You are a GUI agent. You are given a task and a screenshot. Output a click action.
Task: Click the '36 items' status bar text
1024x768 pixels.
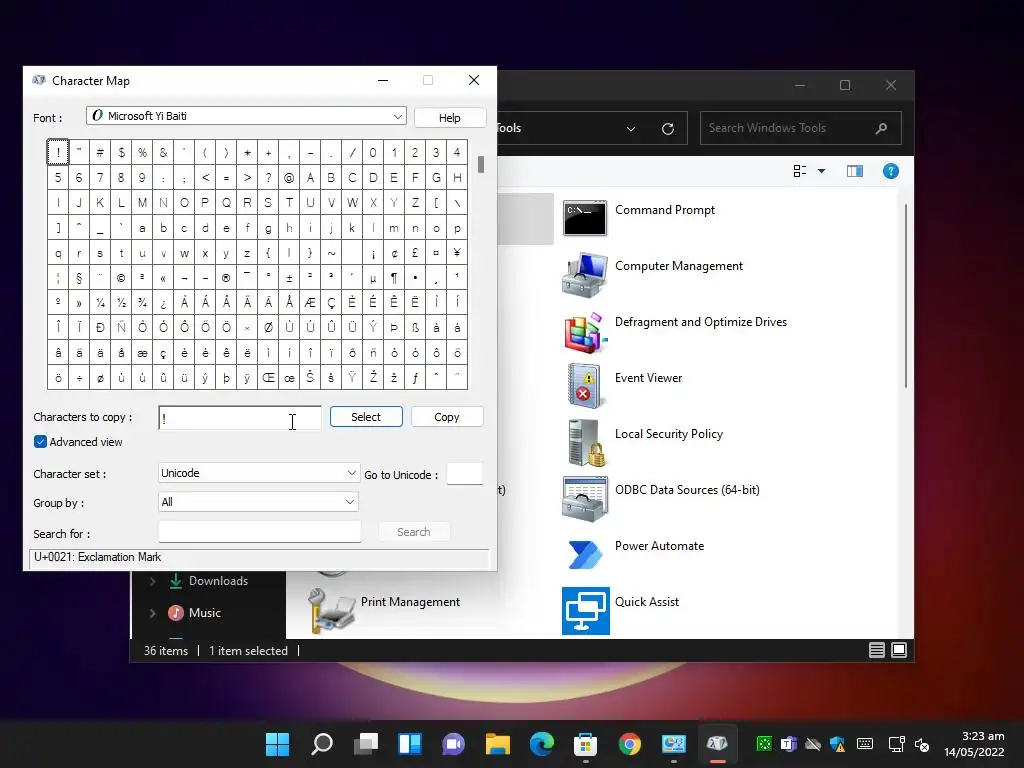pos(166,650)
